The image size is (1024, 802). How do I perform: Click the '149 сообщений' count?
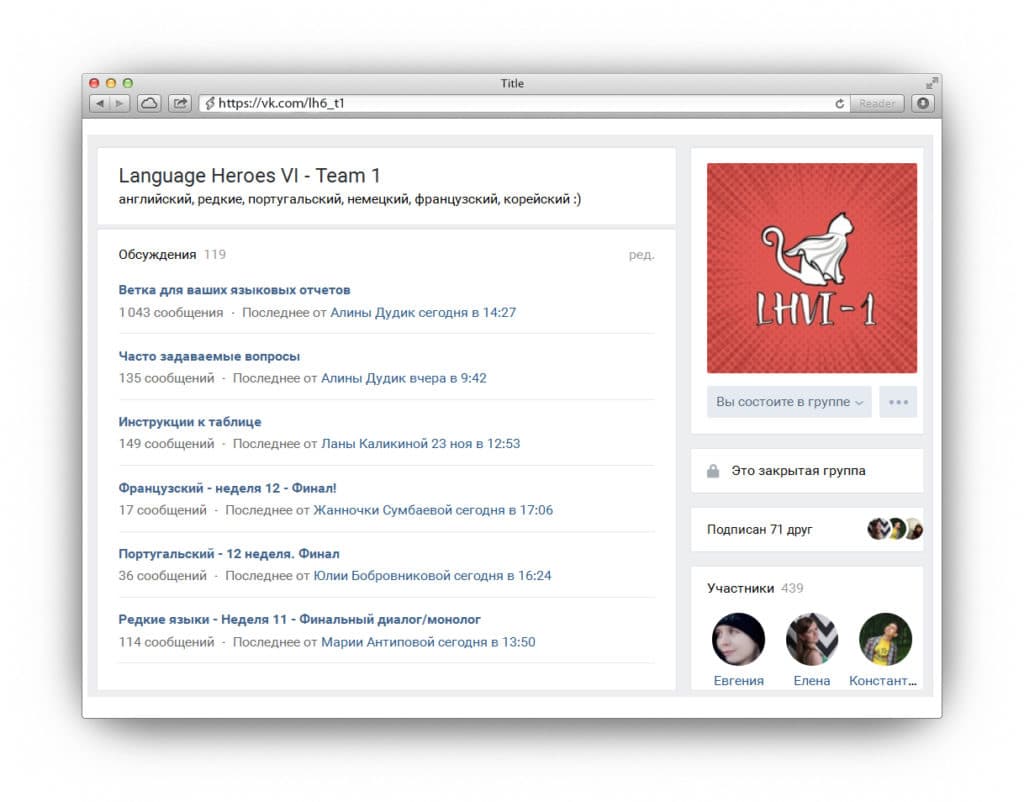pos(167,443)
